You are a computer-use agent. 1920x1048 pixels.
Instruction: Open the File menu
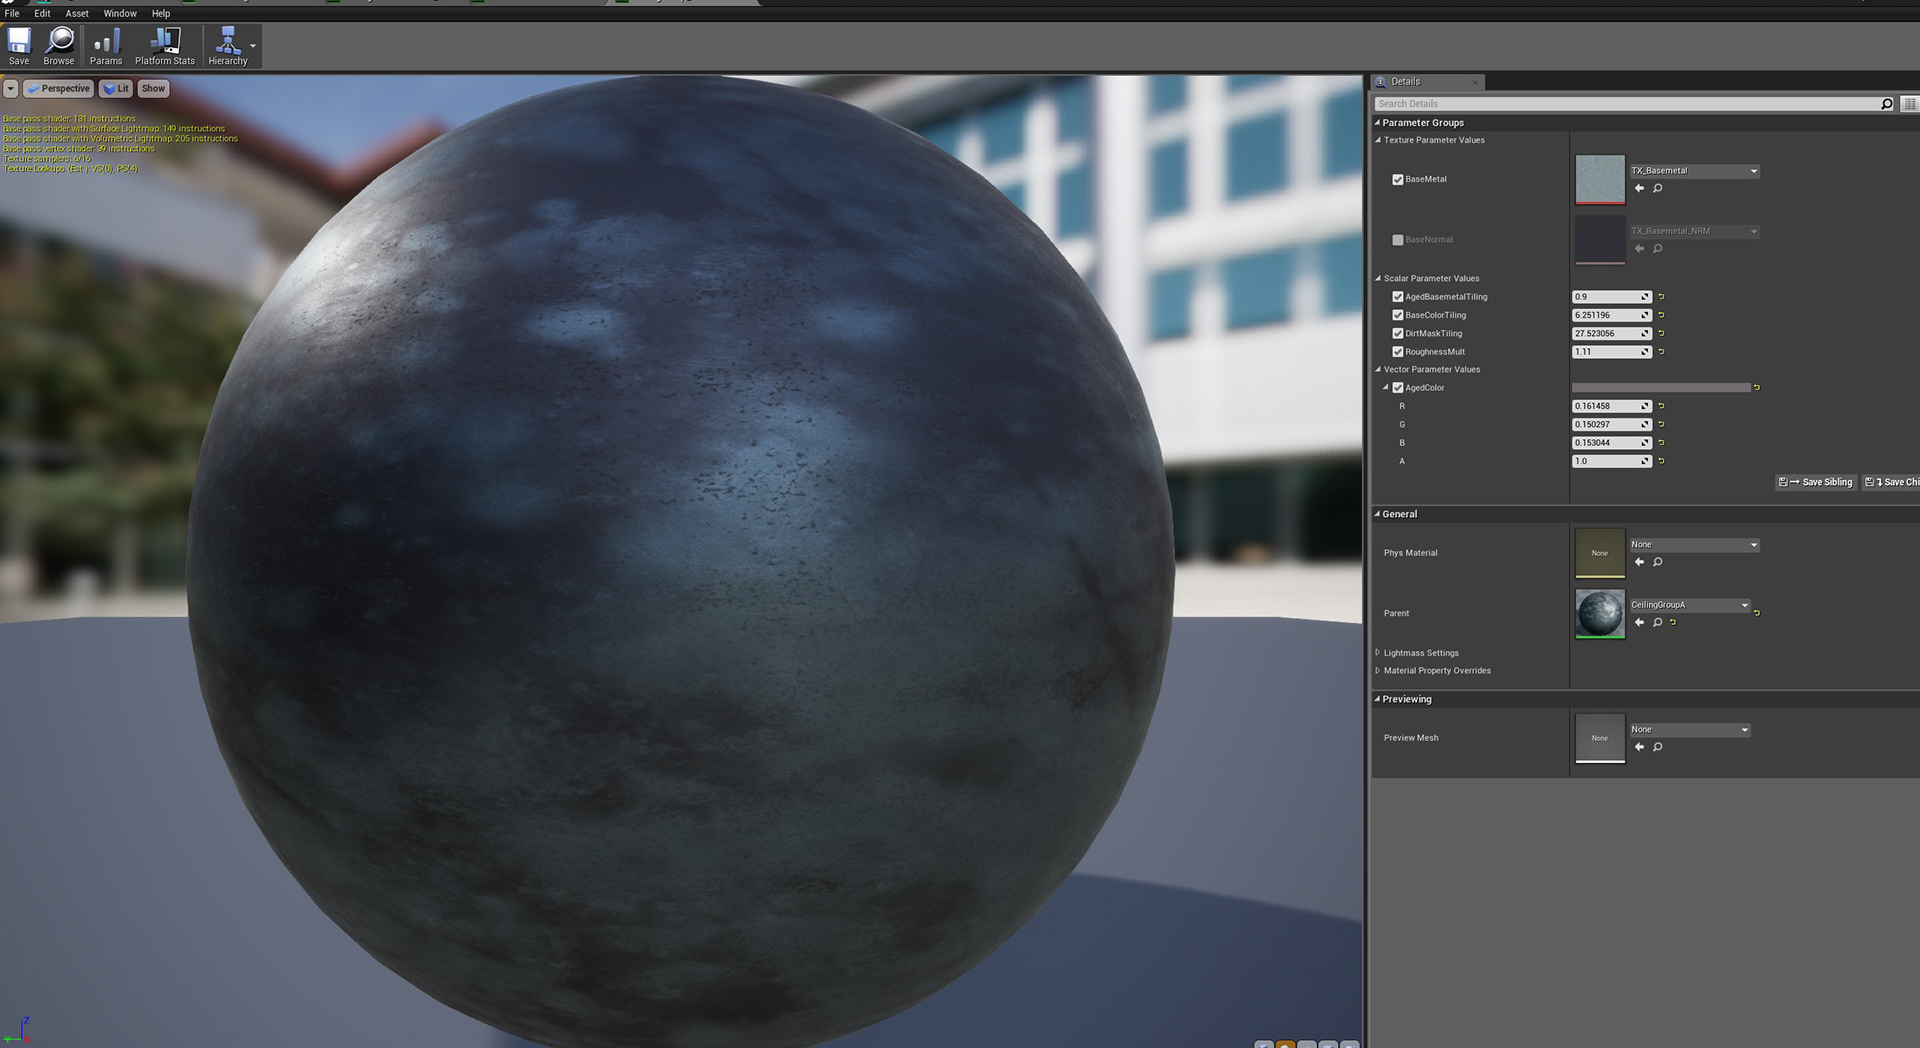12,14
